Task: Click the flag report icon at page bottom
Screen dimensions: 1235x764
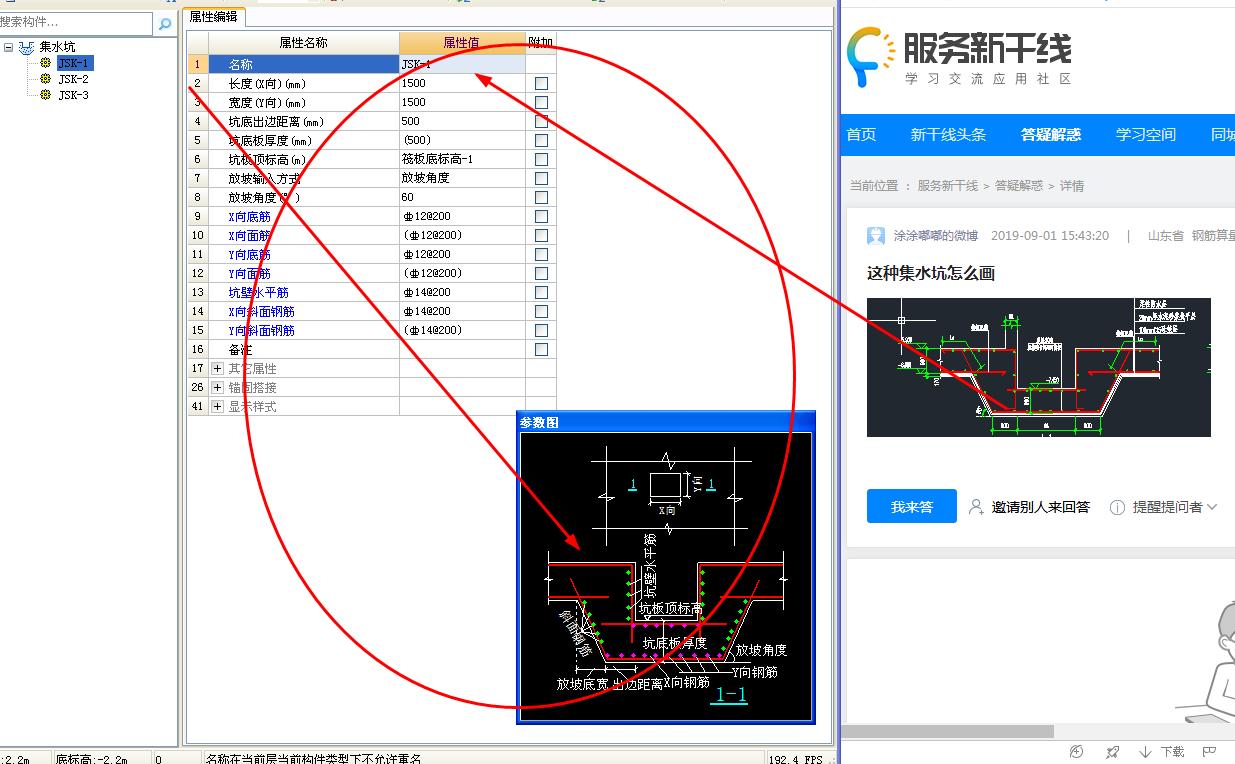Action: [x=1207, y=751]
